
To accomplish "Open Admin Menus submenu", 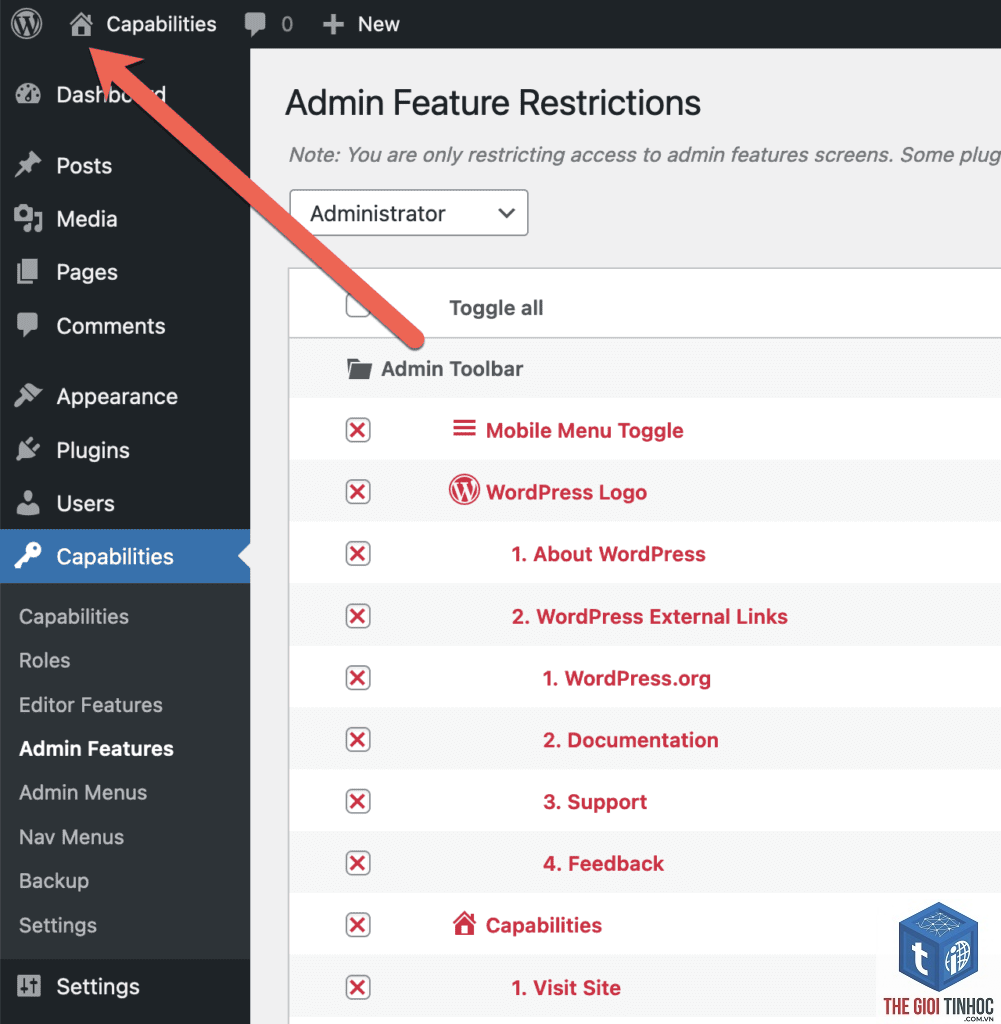I will point(83,792).
